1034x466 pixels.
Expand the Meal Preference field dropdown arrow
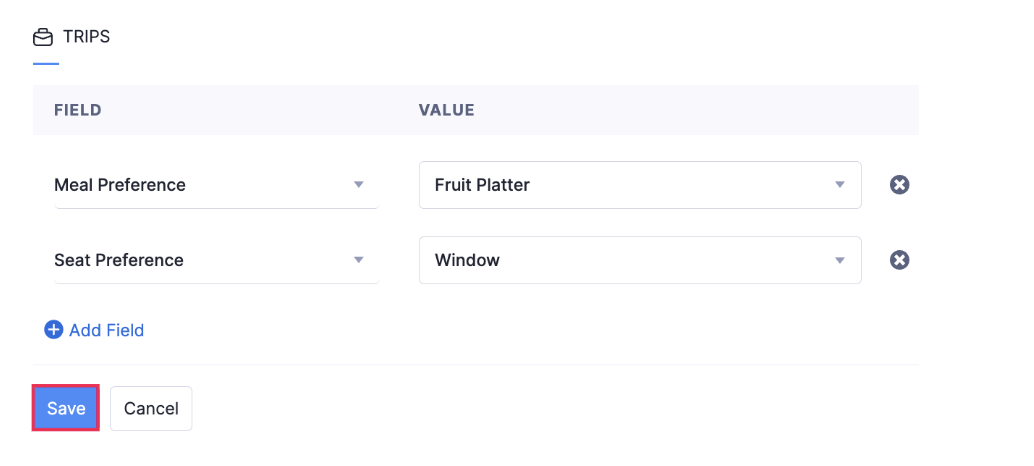point(358,185)
